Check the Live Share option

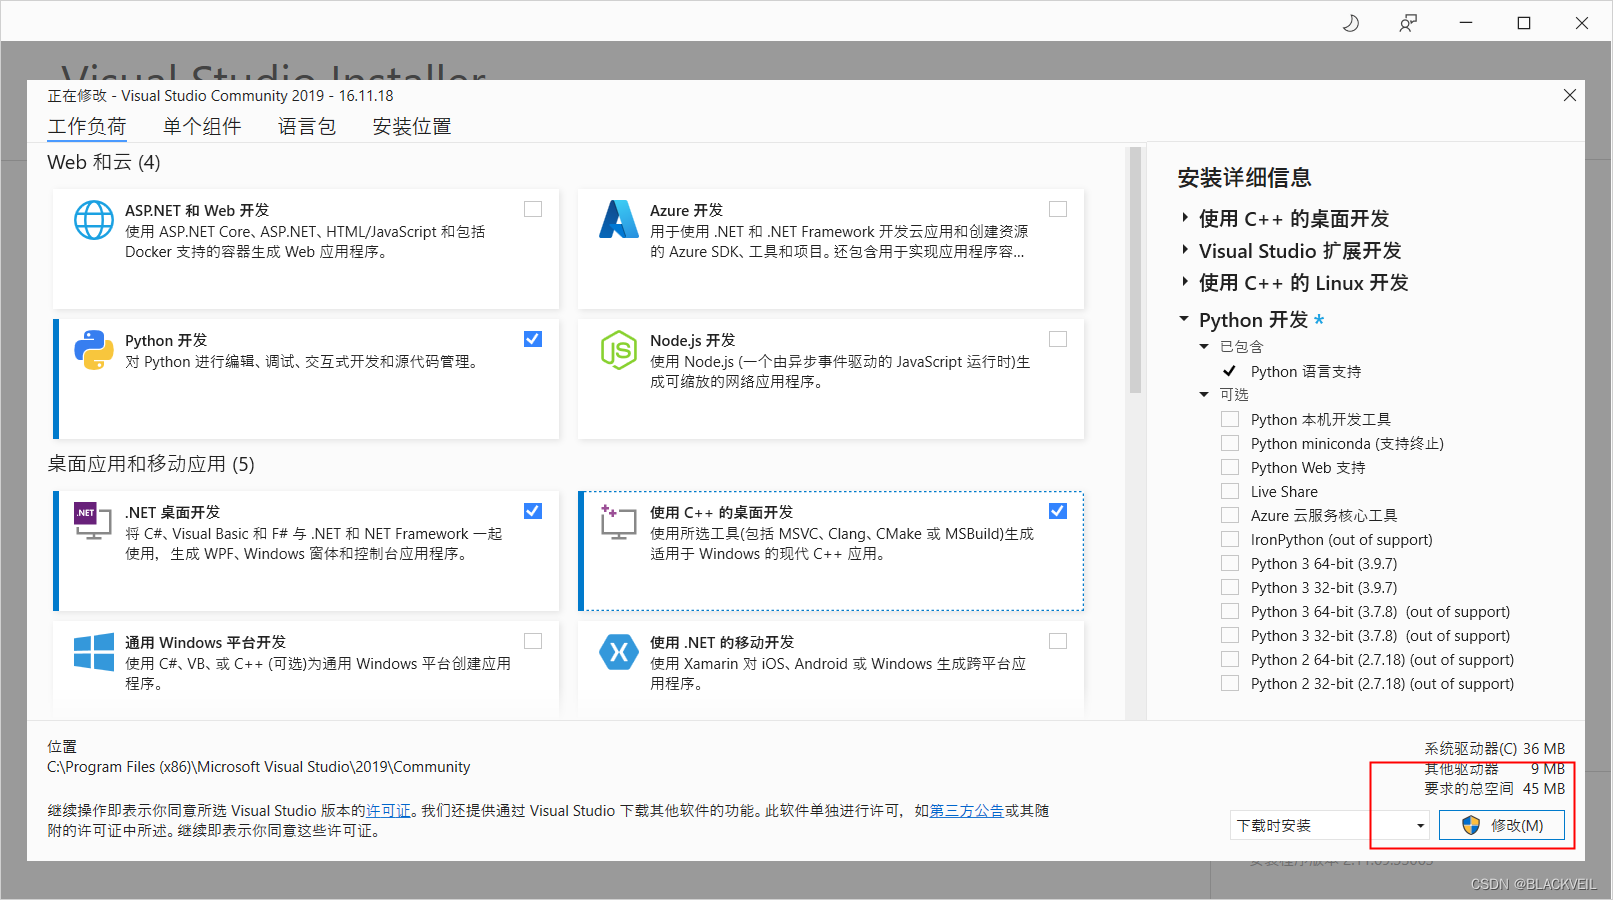pos(1230,491)
